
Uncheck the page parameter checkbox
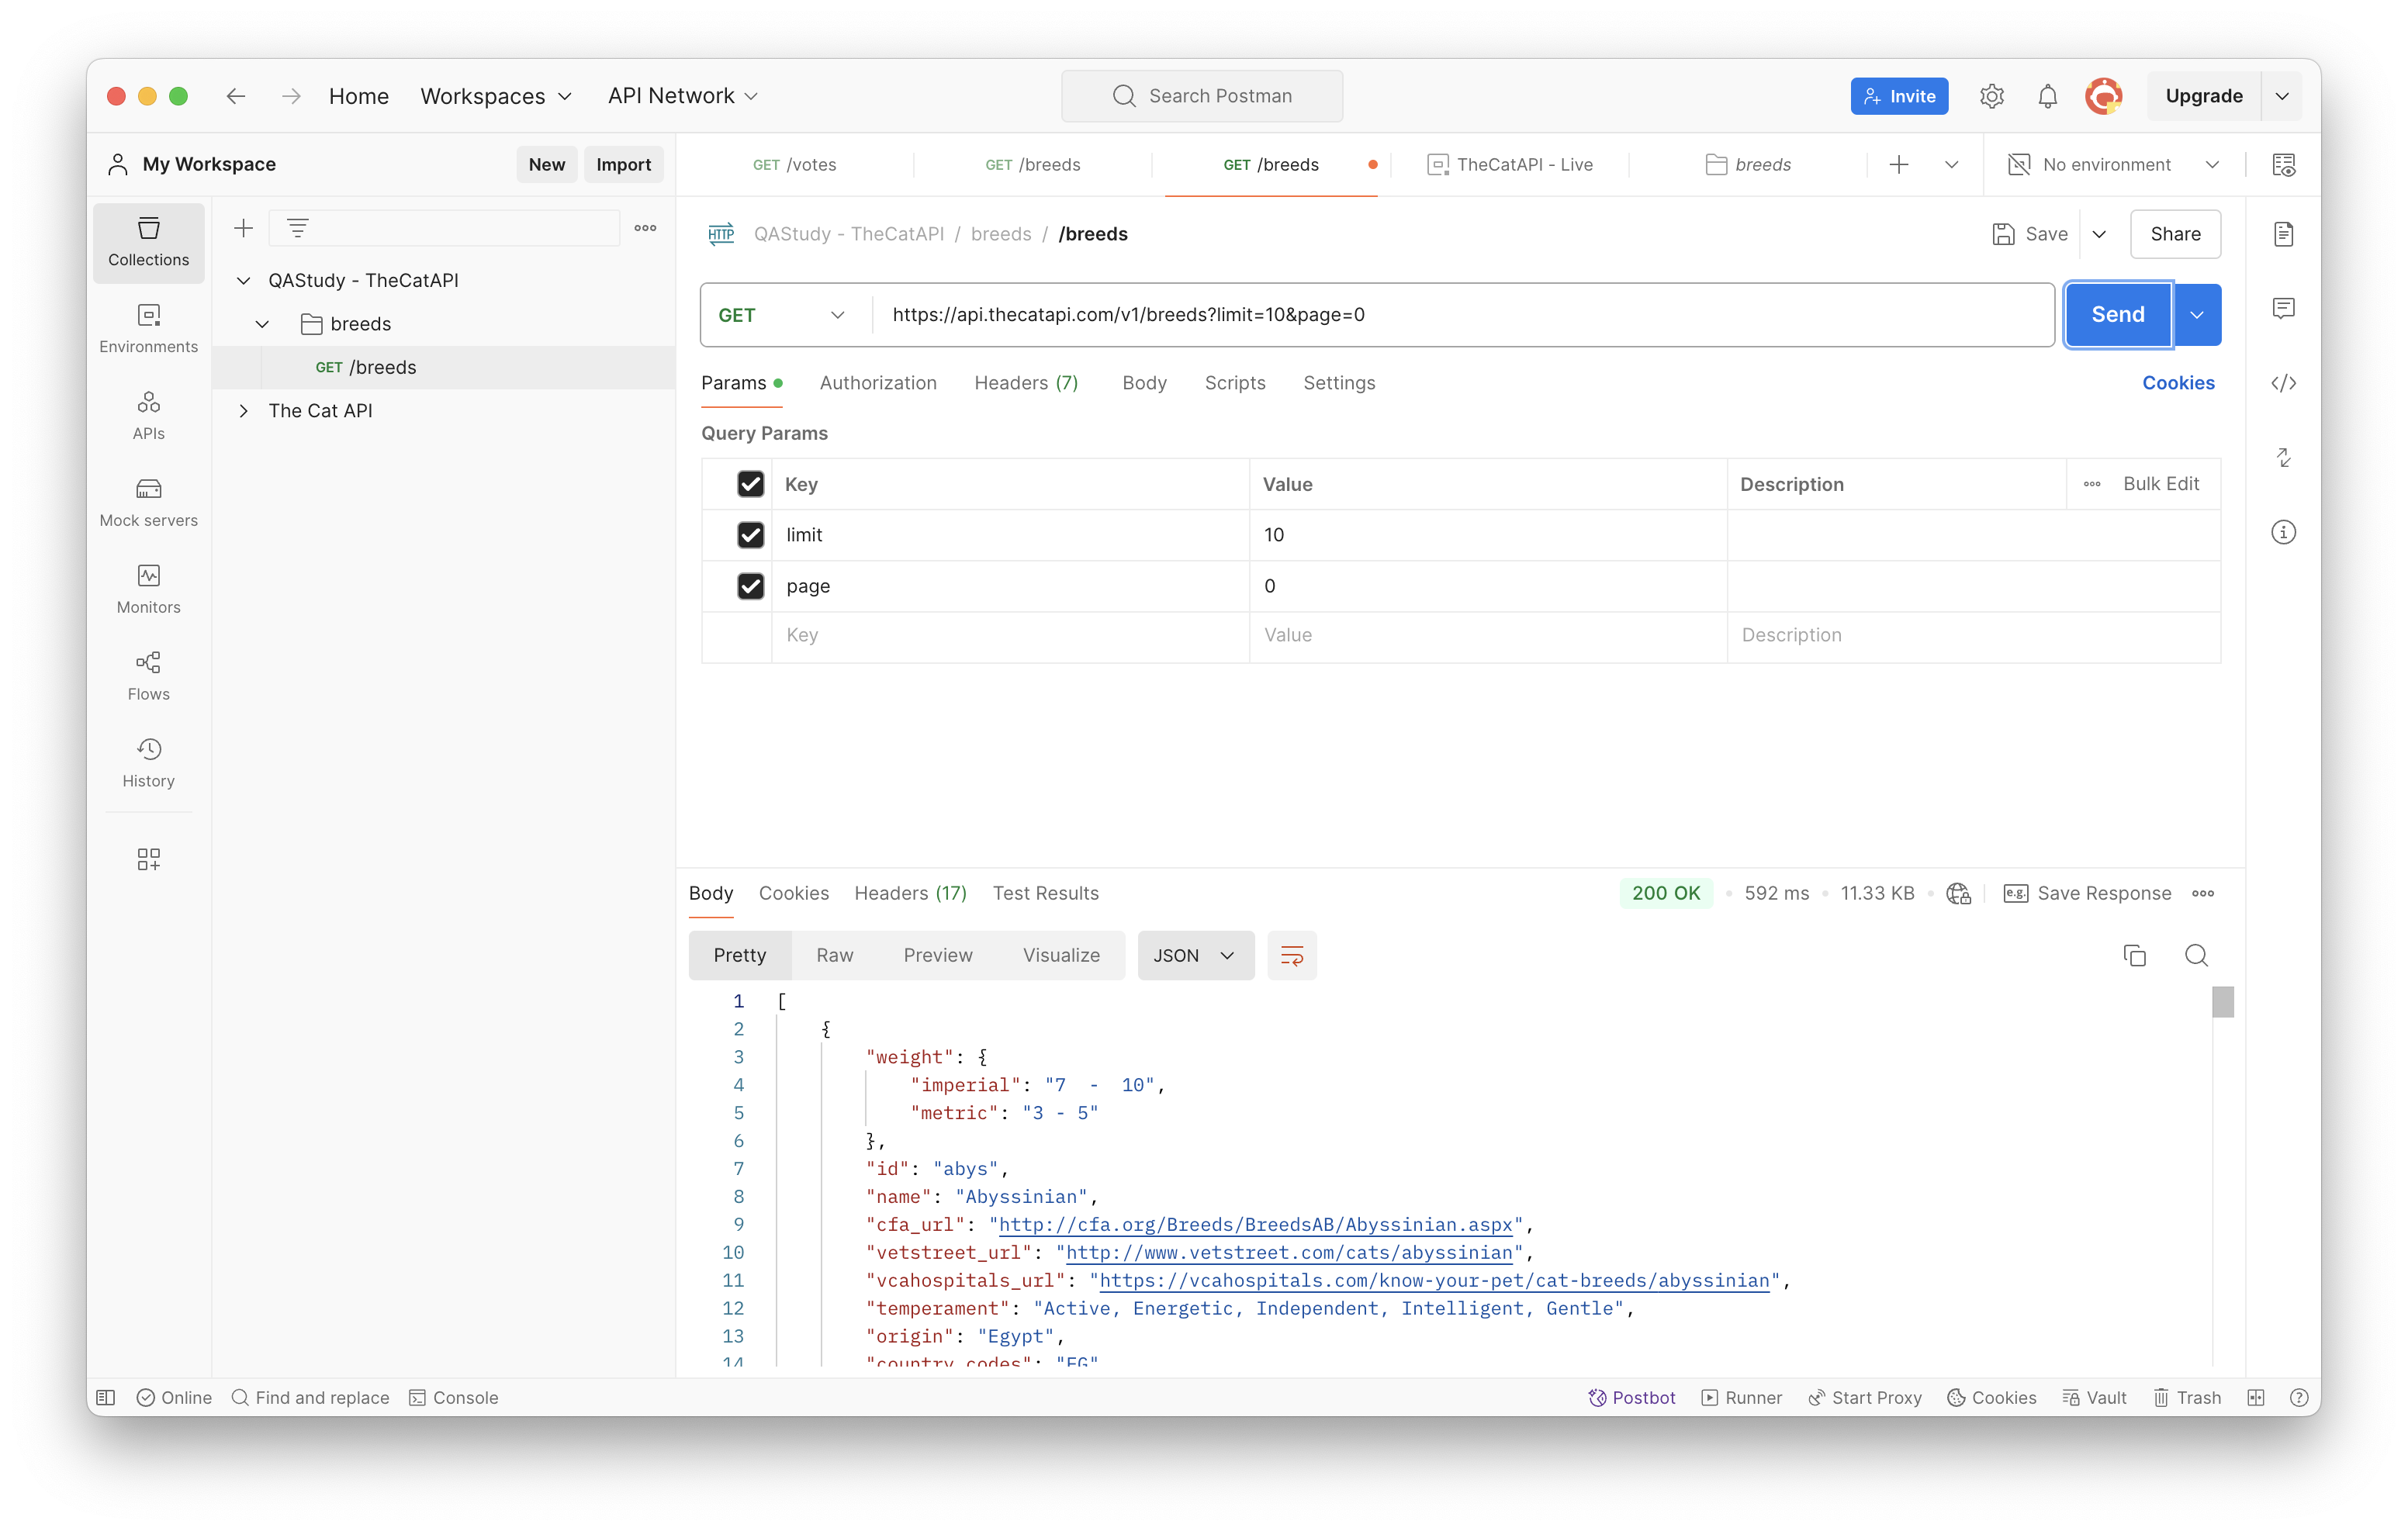750,586
